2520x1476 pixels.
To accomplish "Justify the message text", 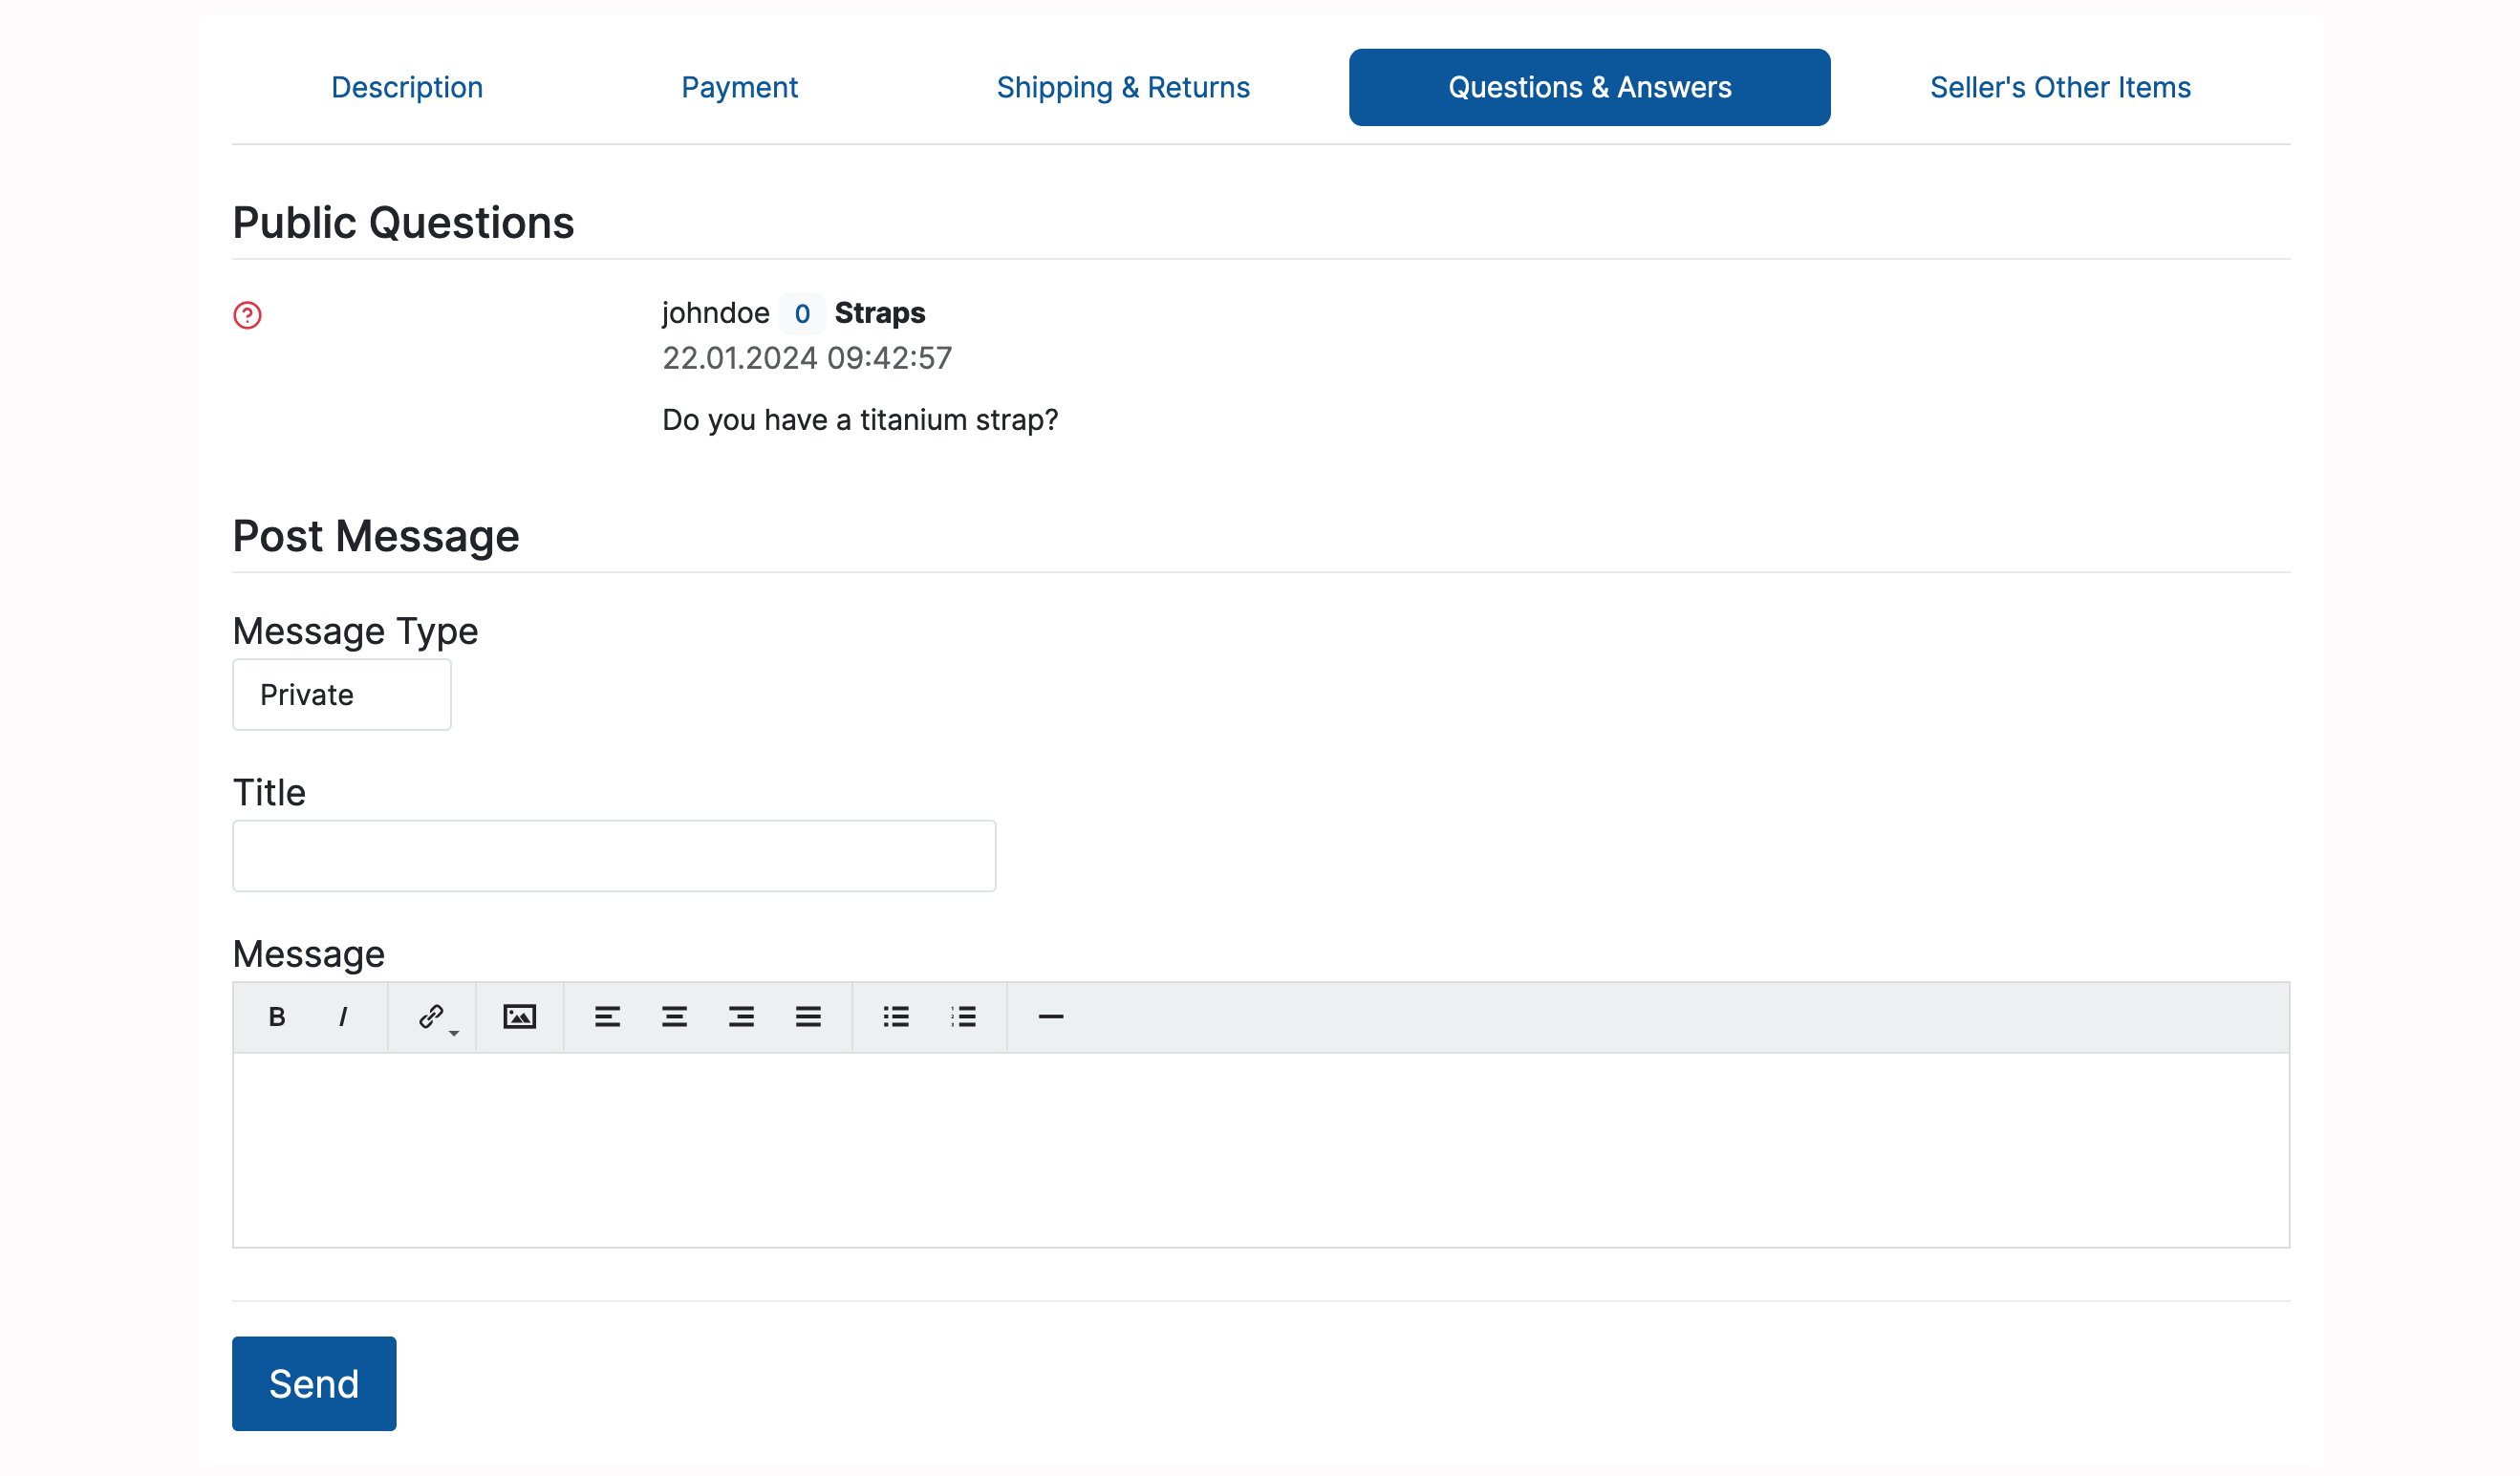I will [808, 1017].
